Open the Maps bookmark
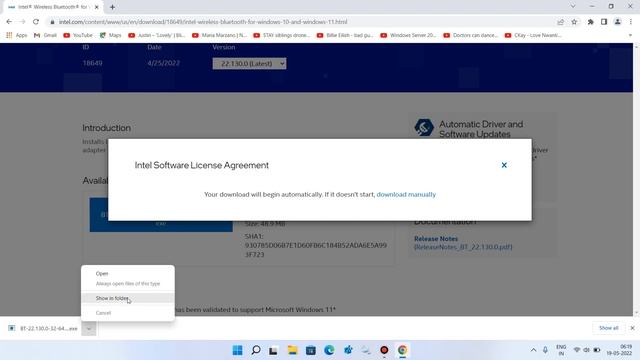The image size is (640, 360). point(111,36)
